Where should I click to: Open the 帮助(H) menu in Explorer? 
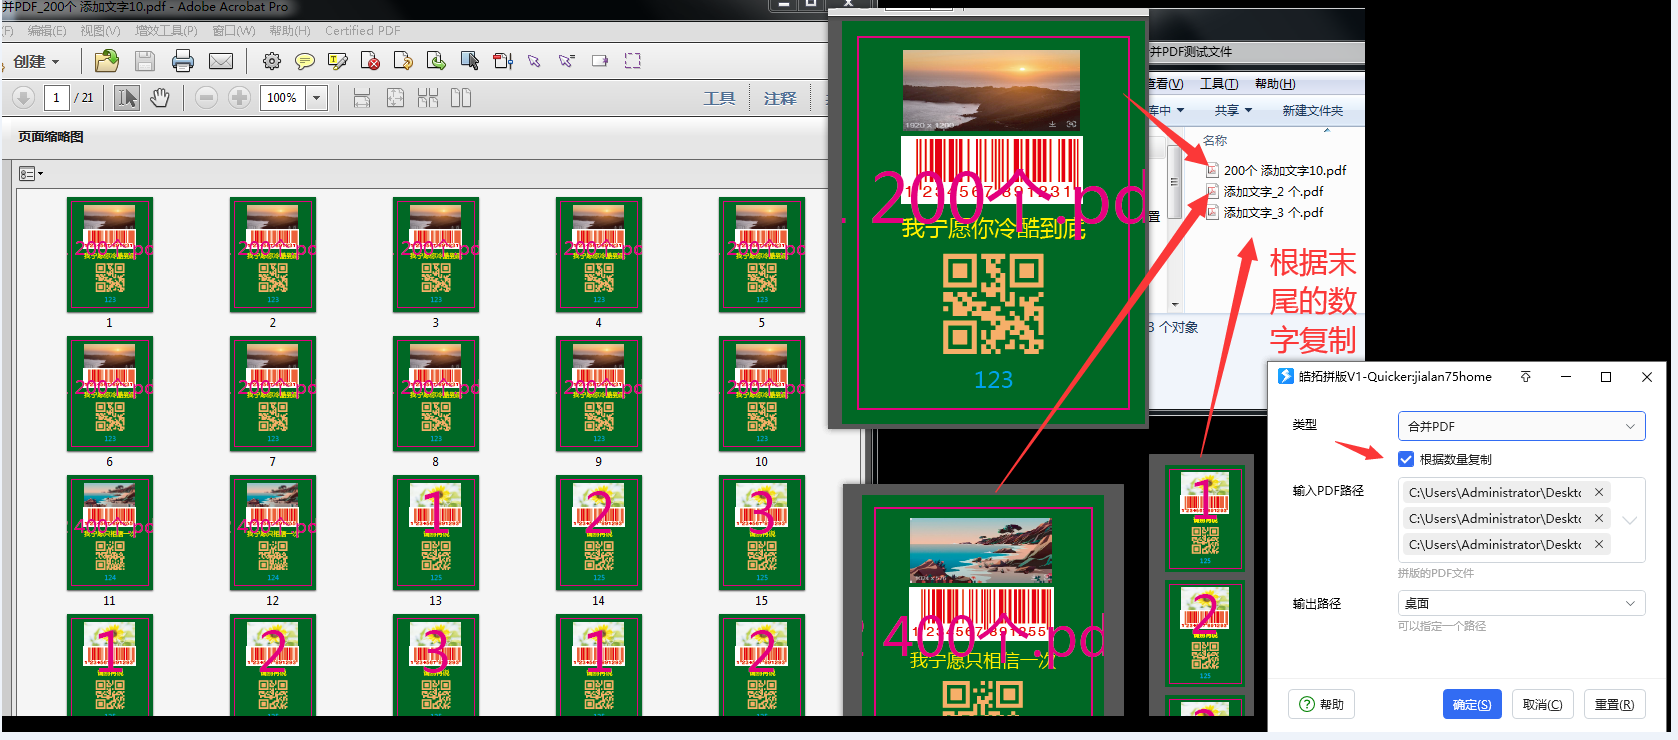[x=1275, y=83]
